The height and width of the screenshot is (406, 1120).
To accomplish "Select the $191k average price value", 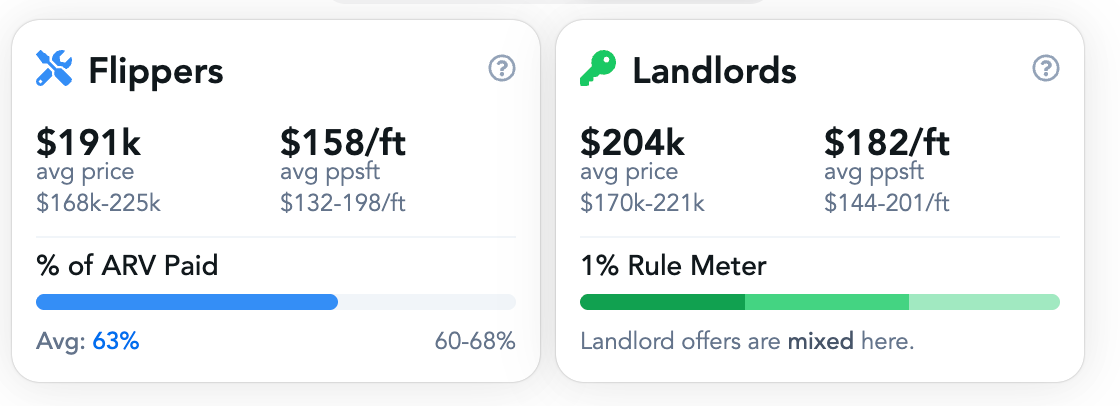I will (88, 142).
